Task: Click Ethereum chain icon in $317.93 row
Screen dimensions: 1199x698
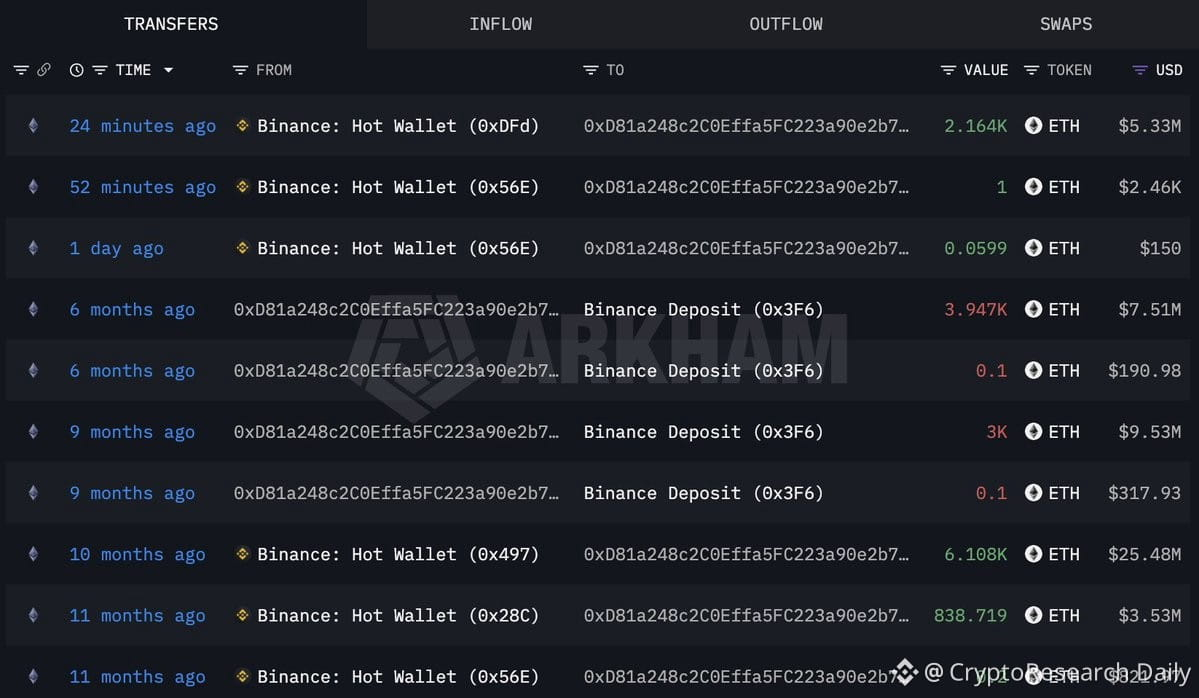Action: [33, 492]
